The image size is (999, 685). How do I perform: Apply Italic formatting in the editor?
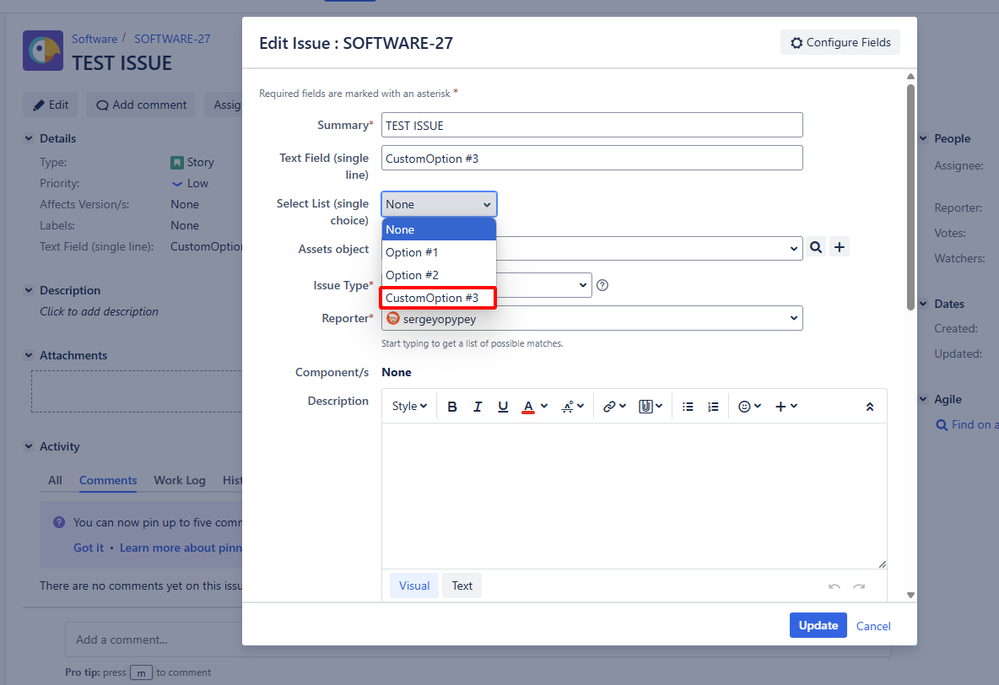click(477, 407)
